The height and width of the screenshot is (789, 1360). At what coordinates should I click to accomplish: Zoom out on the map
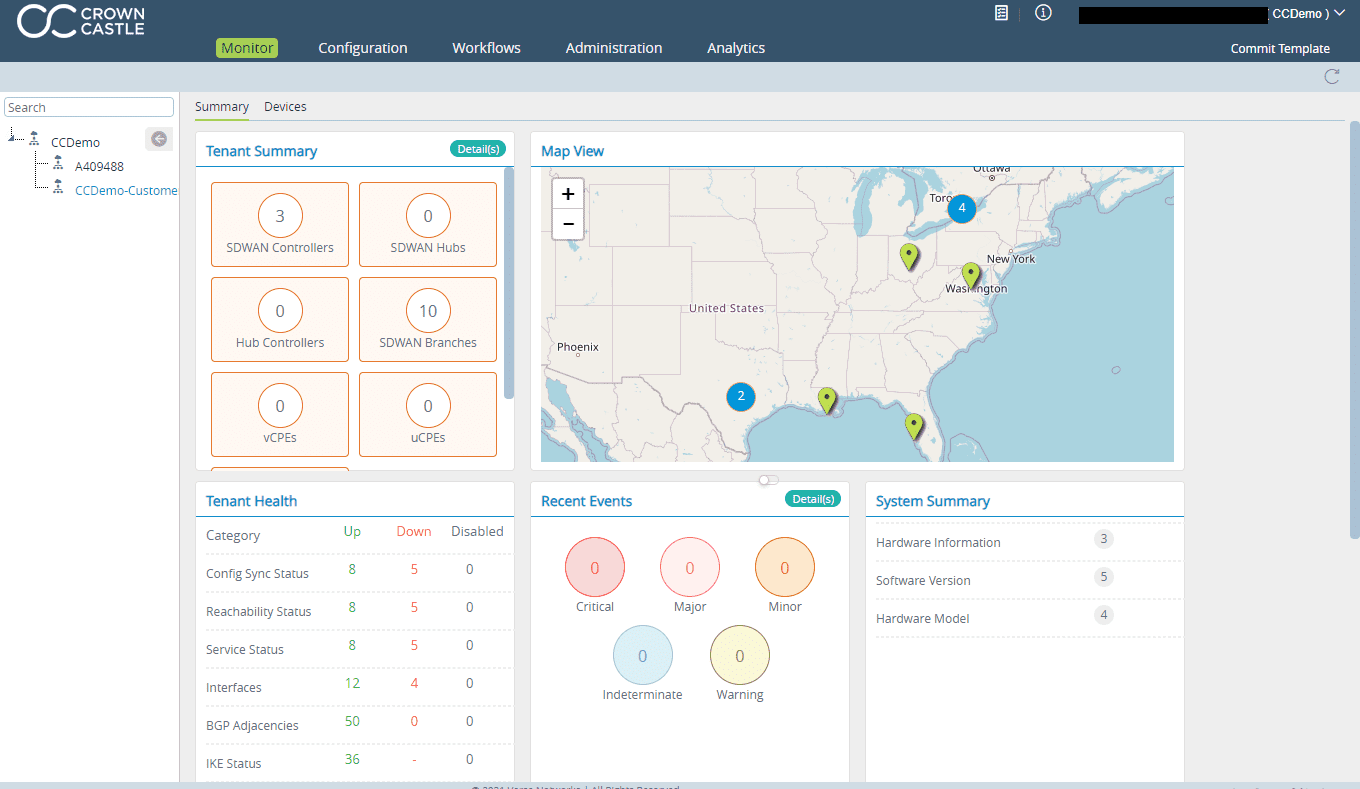(x=568, y=224)
